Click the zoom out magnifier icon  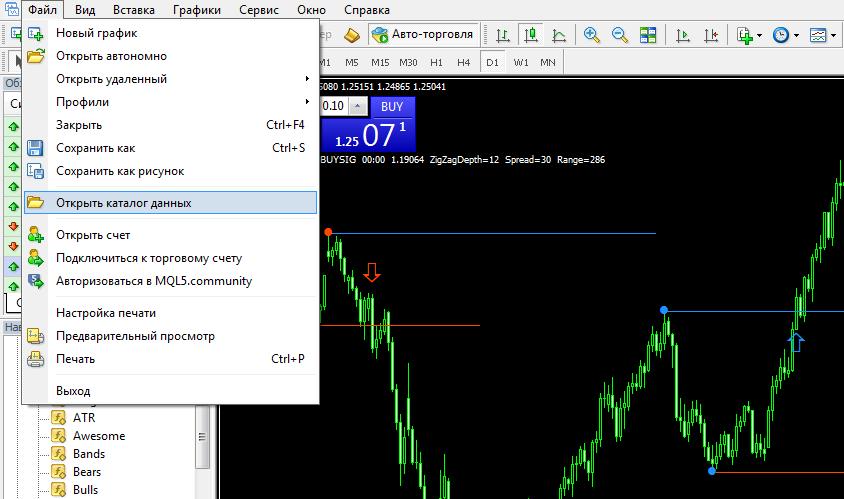click(620, 35)
